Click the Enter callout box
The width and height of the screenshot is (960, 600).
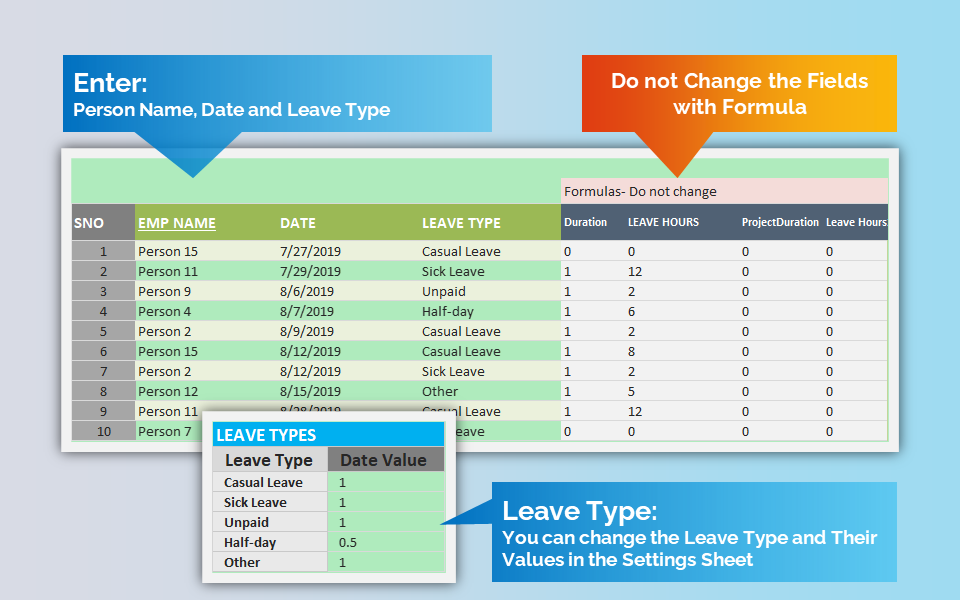point(277,92)
